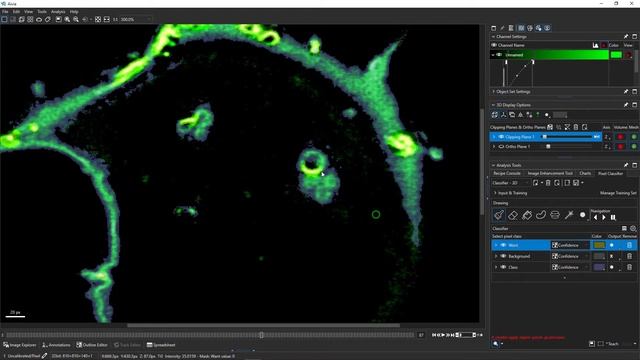Select the paintbrush drawing tool
This screenshot has width=640, height=360.
pyautogui.click(x=499, y=215)
